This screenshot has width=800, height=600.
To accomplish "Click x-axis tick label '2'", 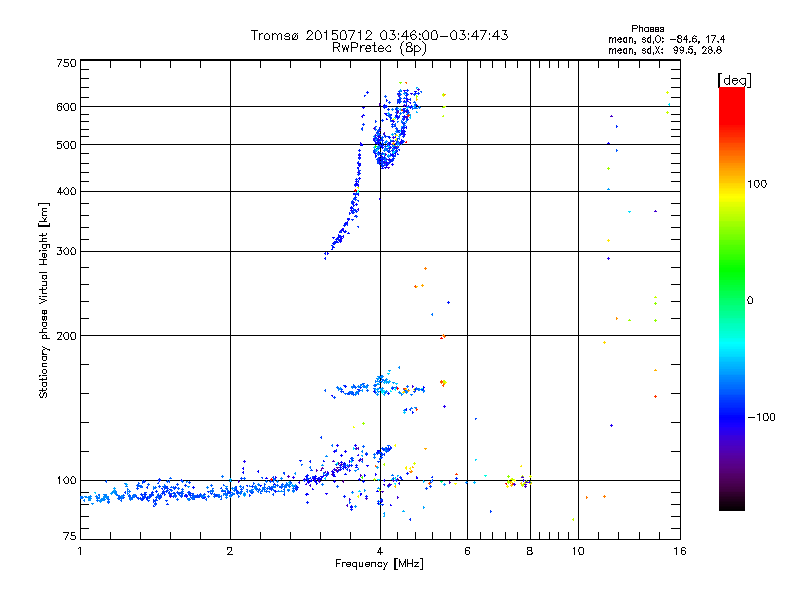I will tap(230, 551).
